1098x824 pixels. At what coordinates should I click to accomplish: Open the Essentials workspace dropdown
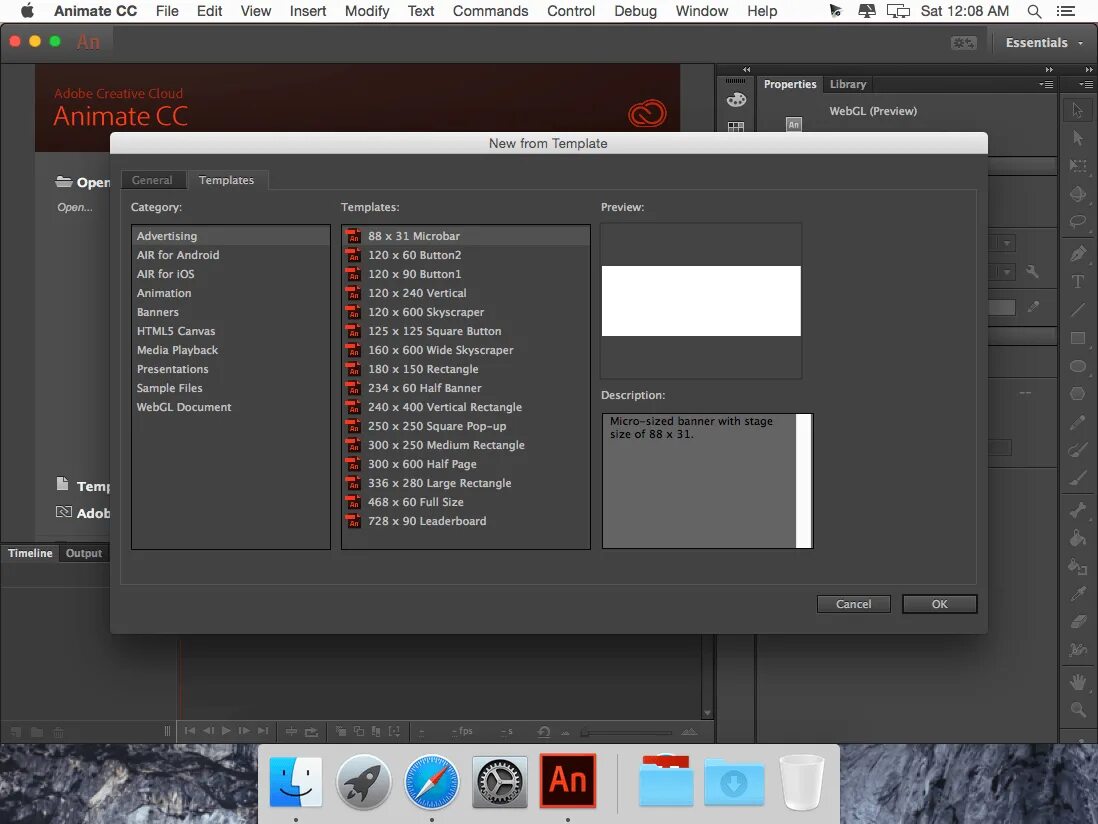(1044, 43)
